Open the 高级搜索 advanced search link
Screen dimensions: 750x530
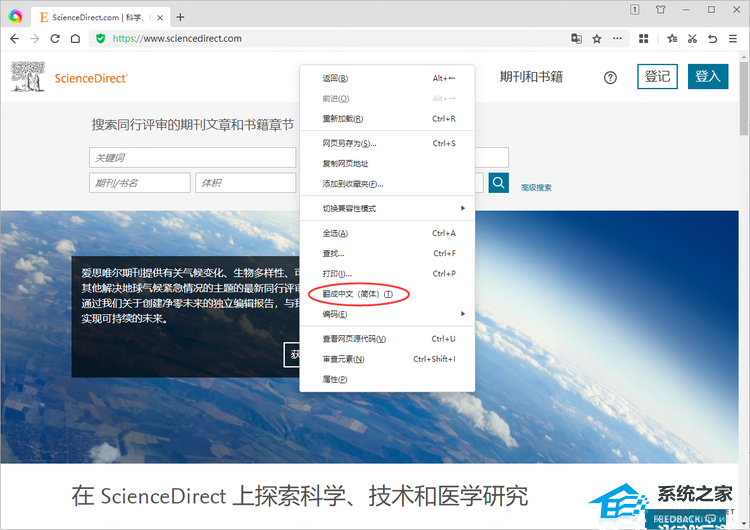[536, 188]
